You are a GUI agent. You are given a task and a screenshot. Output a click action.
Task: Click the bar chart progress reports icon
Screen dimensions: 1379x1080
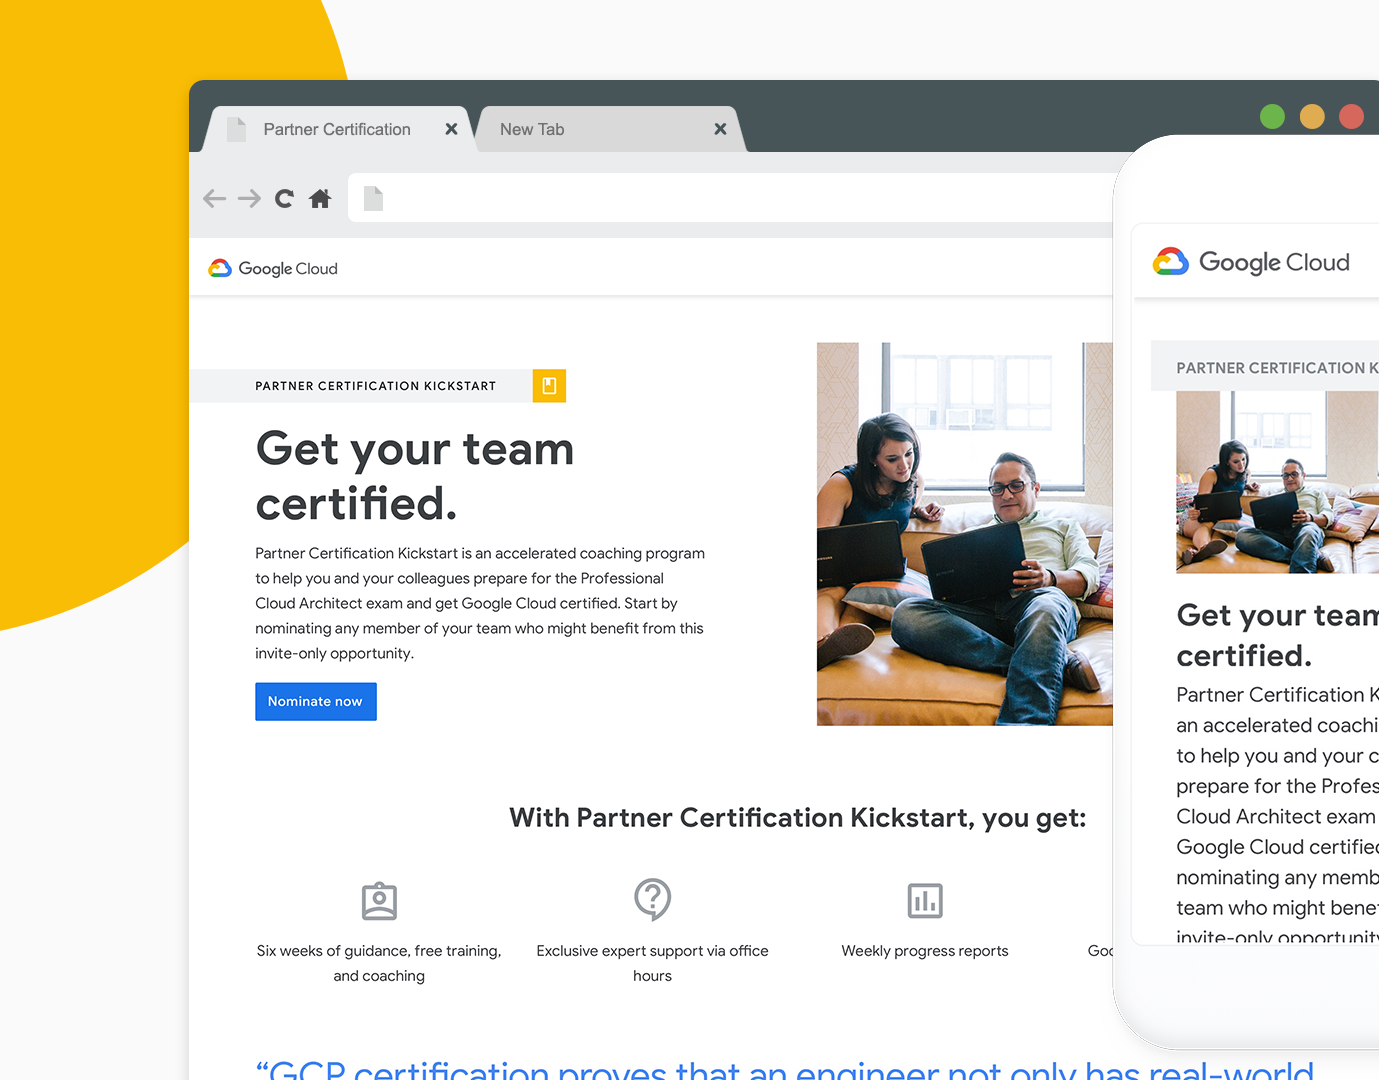pos(925,901)
